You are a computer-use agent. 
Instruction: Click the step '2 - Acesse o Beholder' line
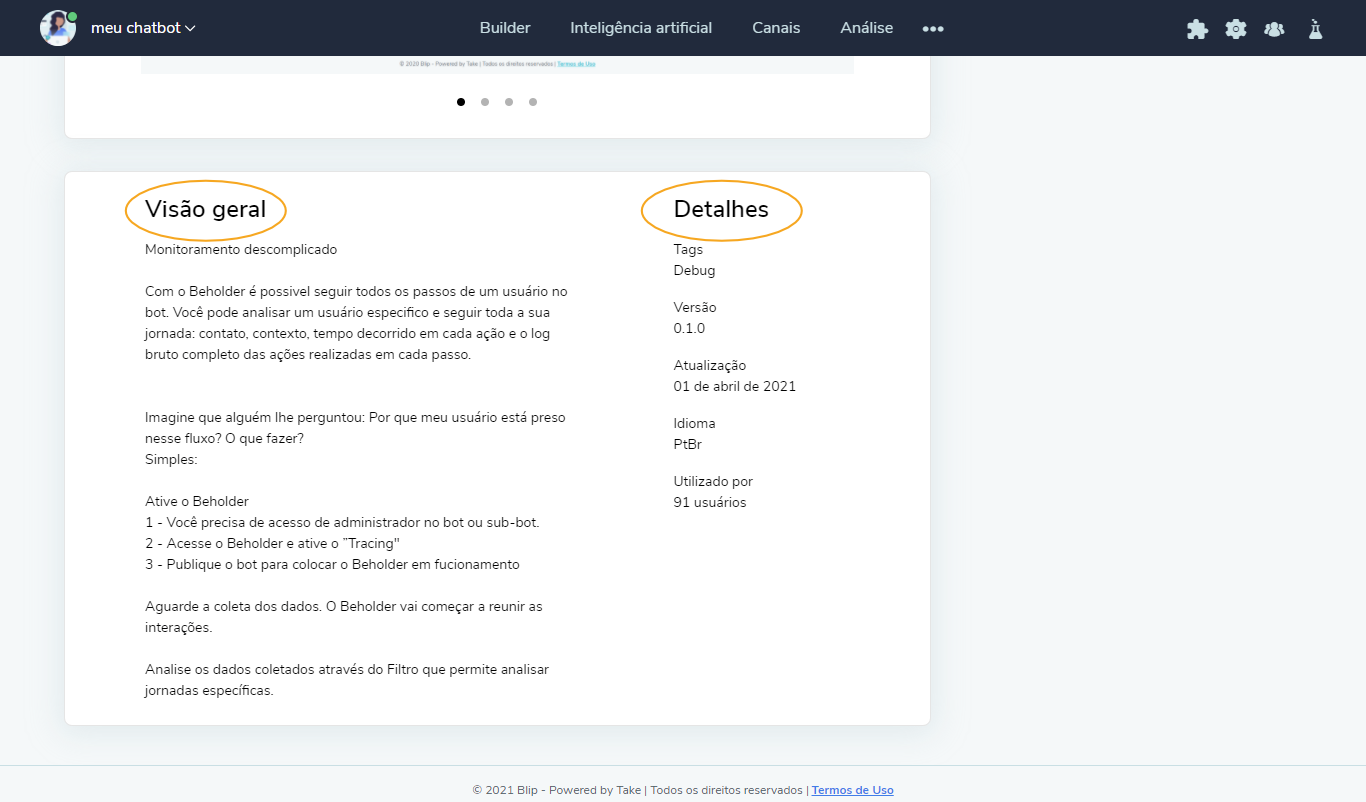(272, 543)
